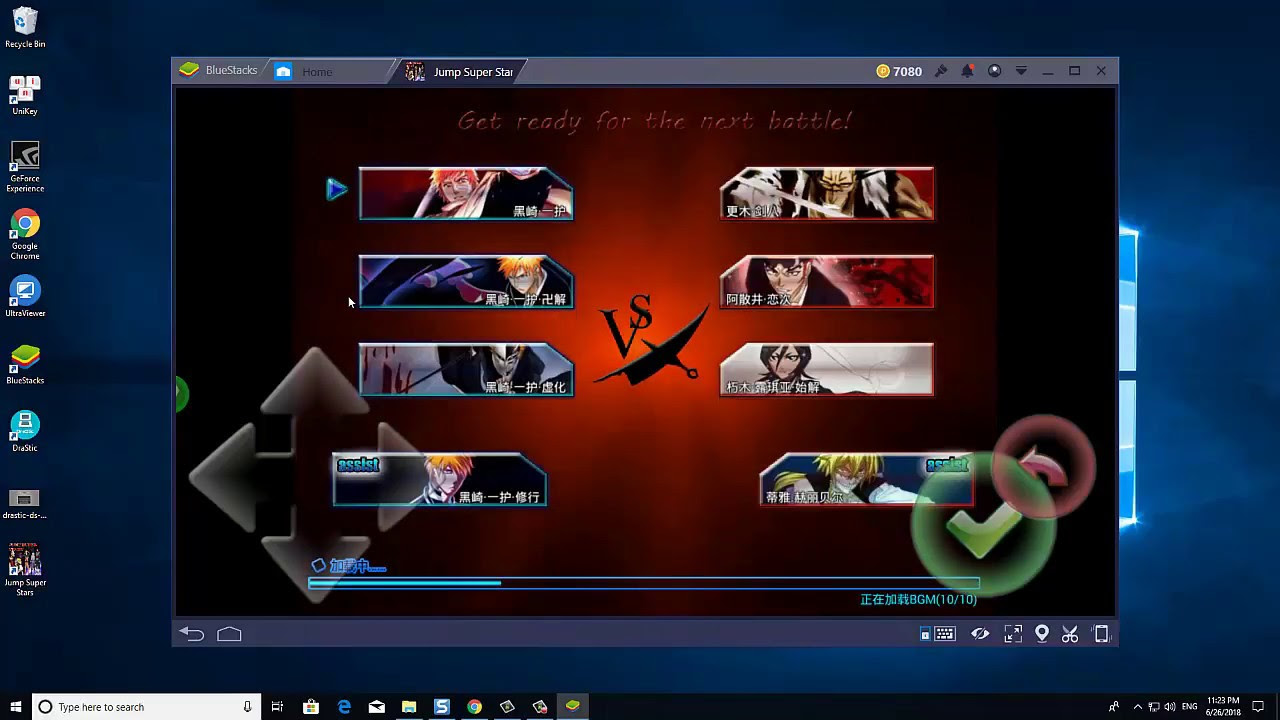
Task: Open UniKey desktop shortcut
Action: tap(25, 95)
